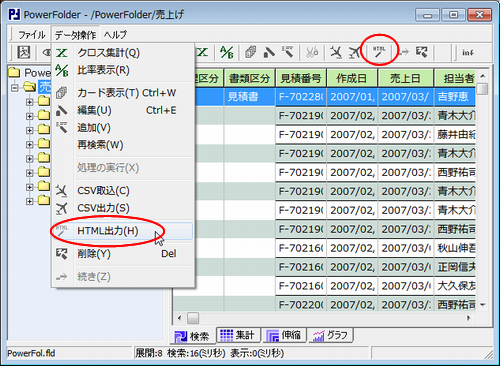
Task: Choose CSV出力(S) from the menu
Action: pyautogui.click(x=123, y=208)
